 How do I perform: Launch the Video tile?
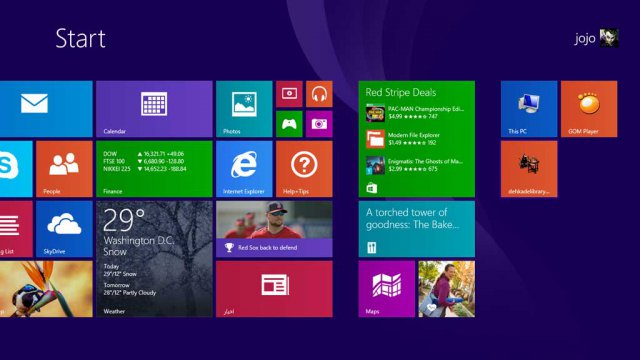(x=289, y=94)
